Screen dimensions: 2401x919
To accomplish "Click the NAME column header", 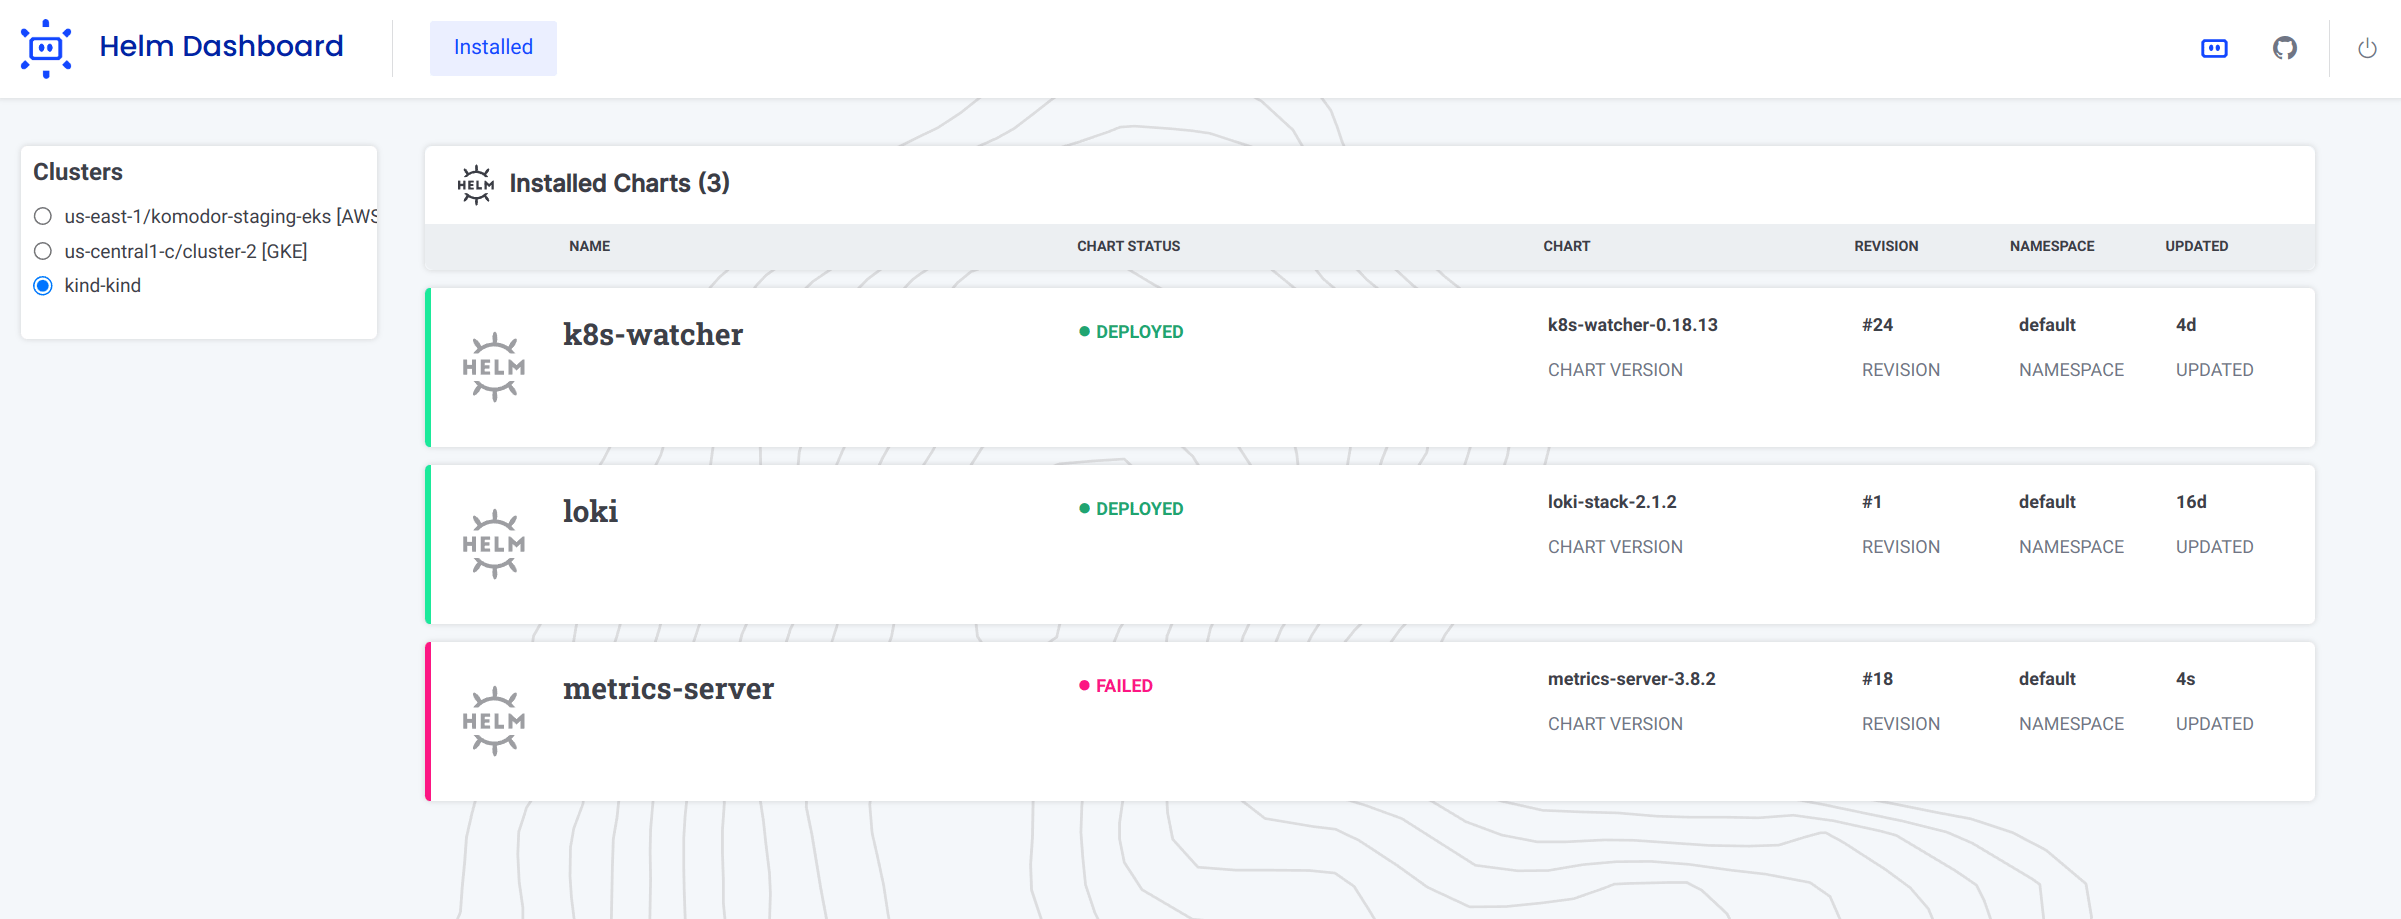I will coord(588,245).
